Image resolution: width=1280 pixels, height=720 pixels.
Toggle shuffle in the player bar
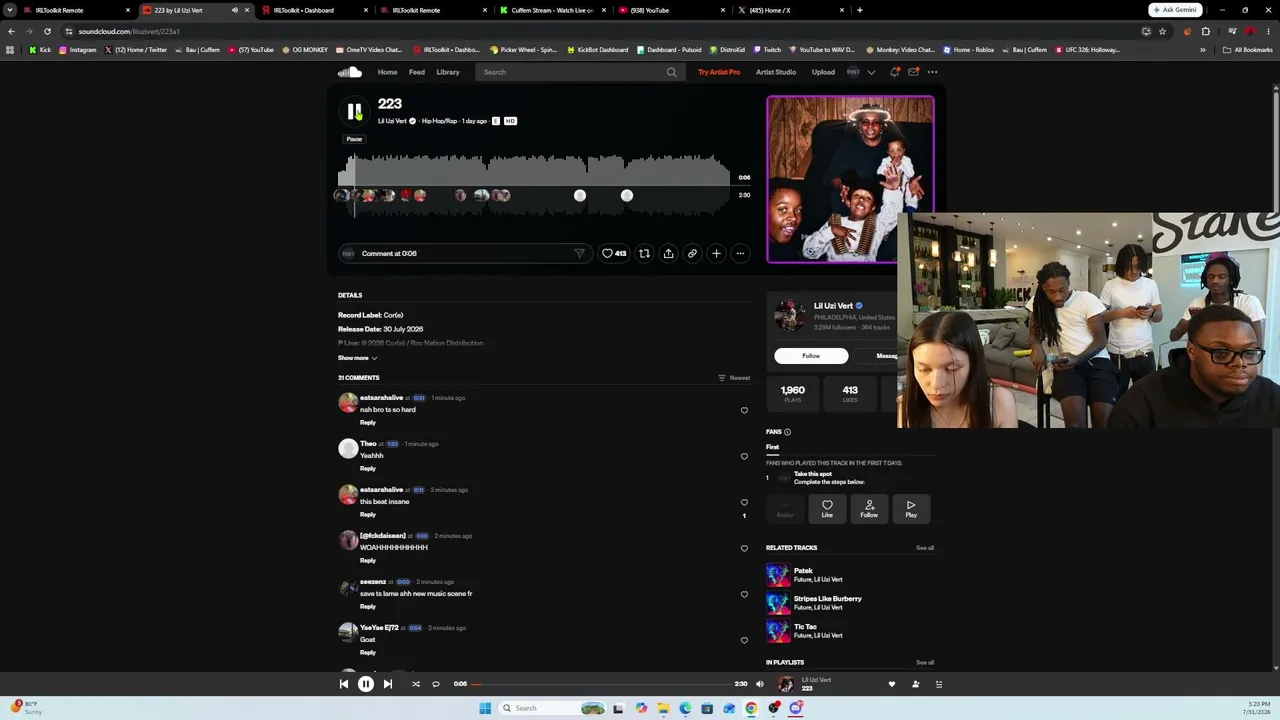coord(416,684)
